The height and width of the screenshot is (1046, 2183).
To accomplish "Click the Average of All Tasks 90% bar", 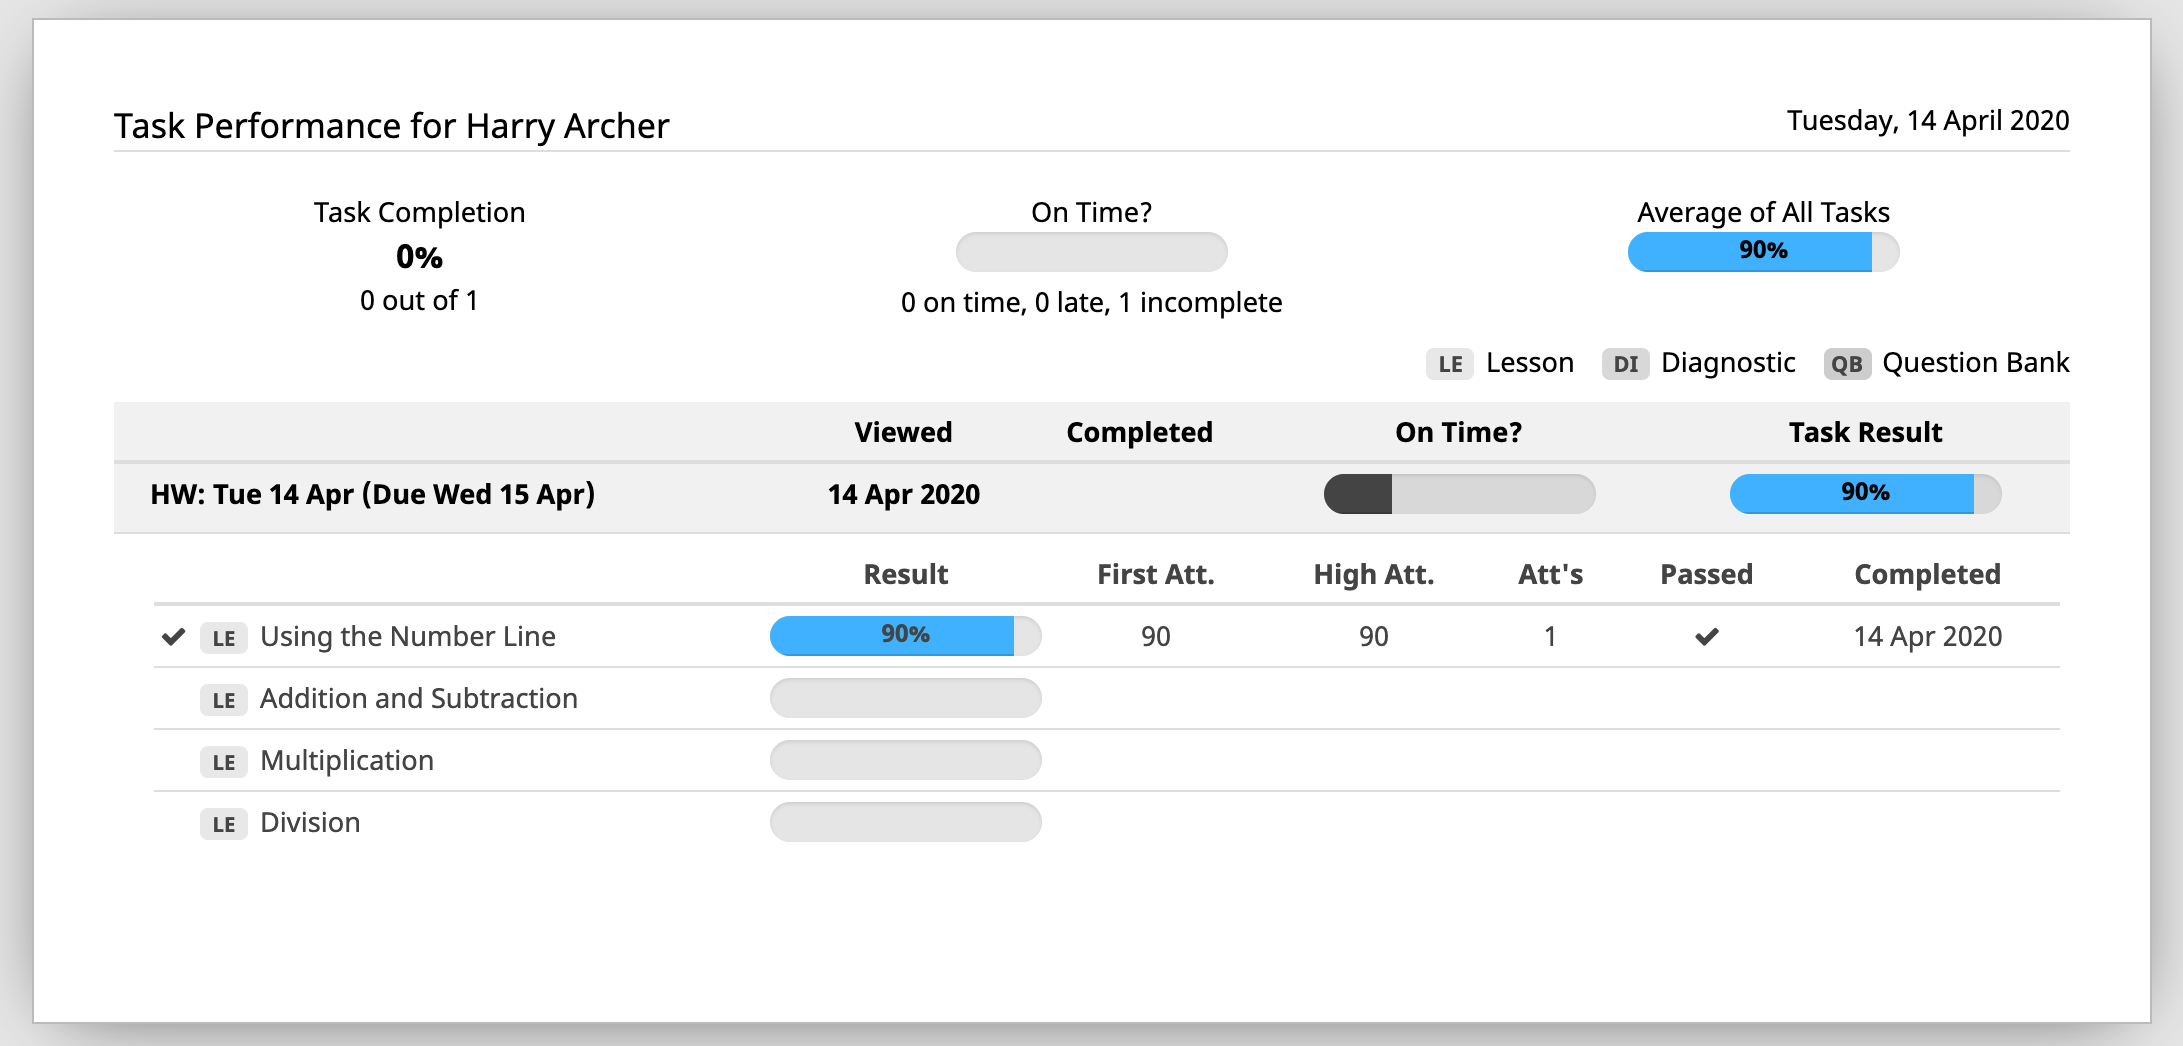I will 1763,251.
